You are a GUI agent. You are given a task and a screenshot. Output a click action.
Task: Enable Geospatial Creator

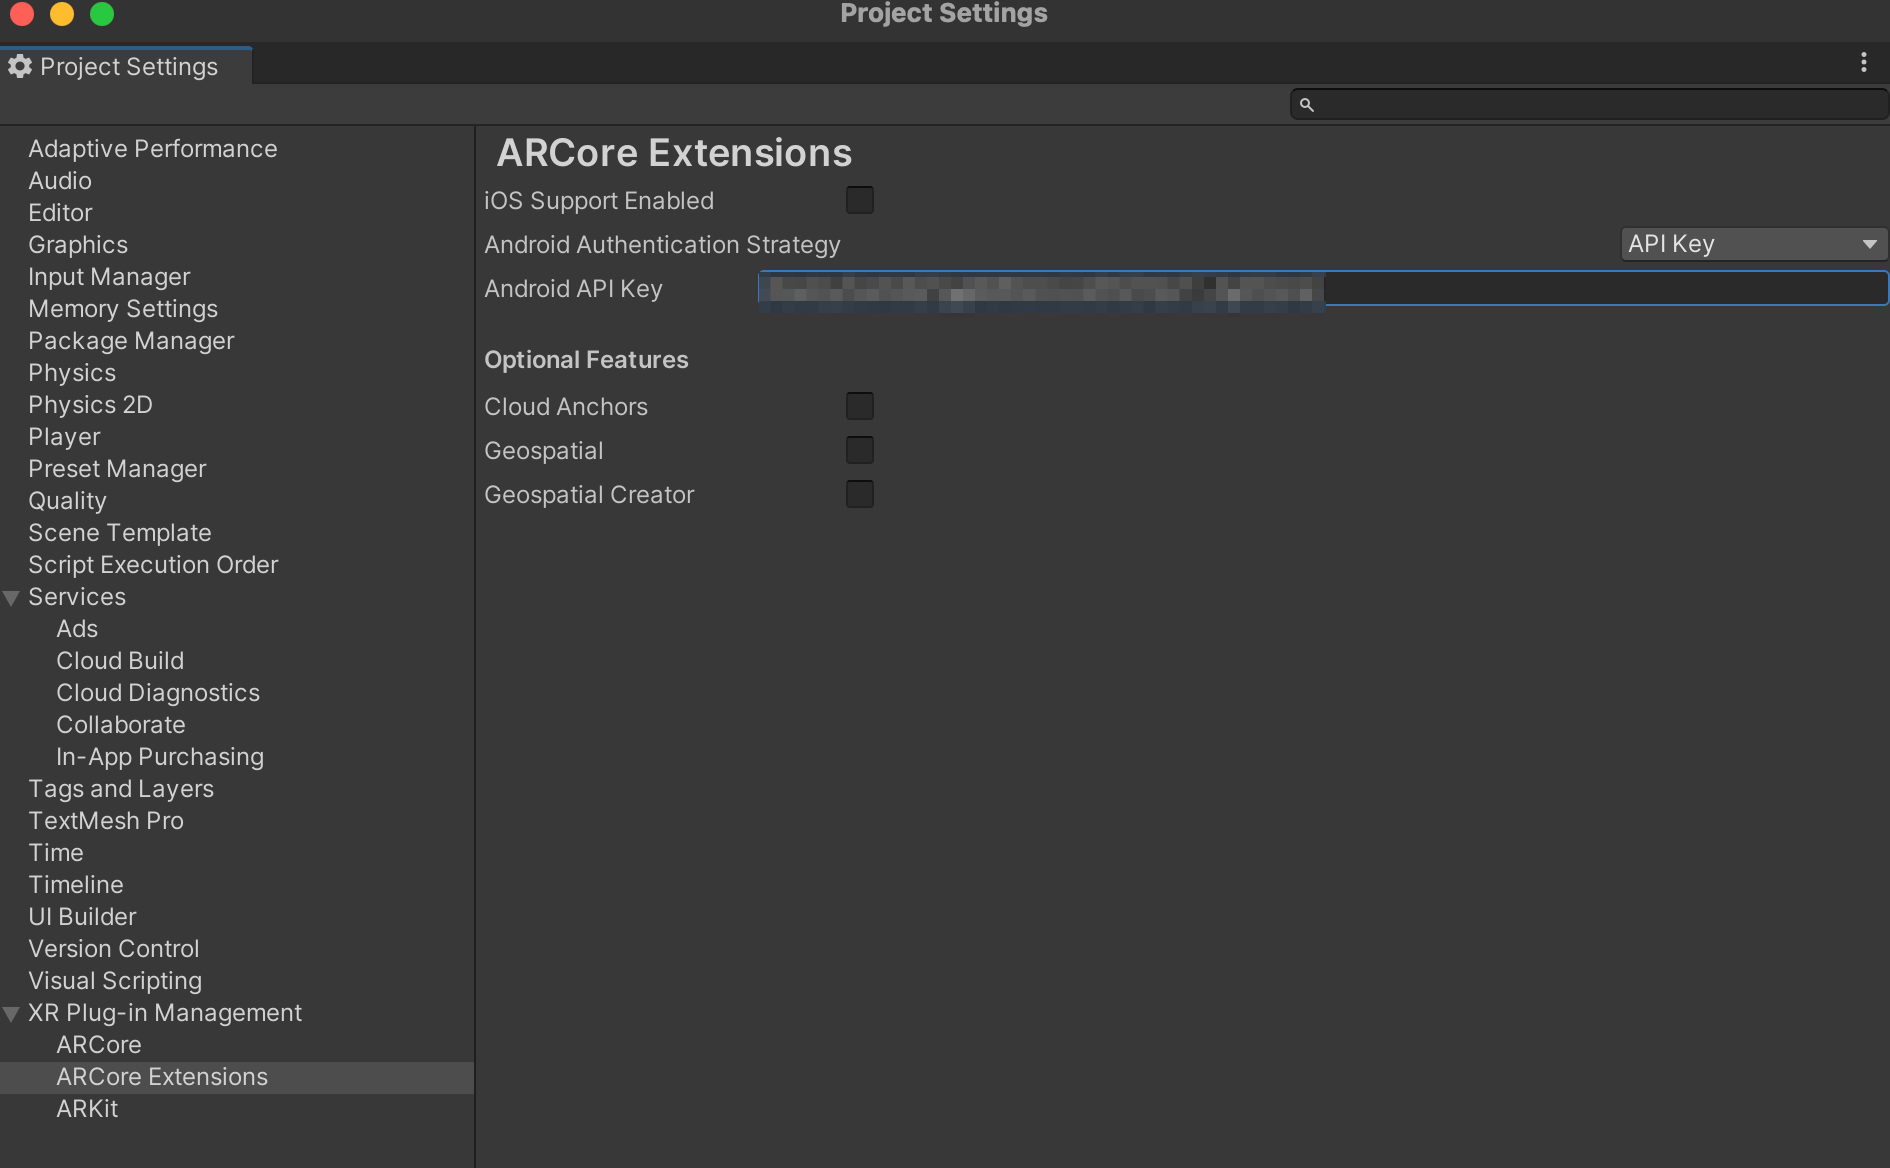pyautogui.click(x=860, y=494)
